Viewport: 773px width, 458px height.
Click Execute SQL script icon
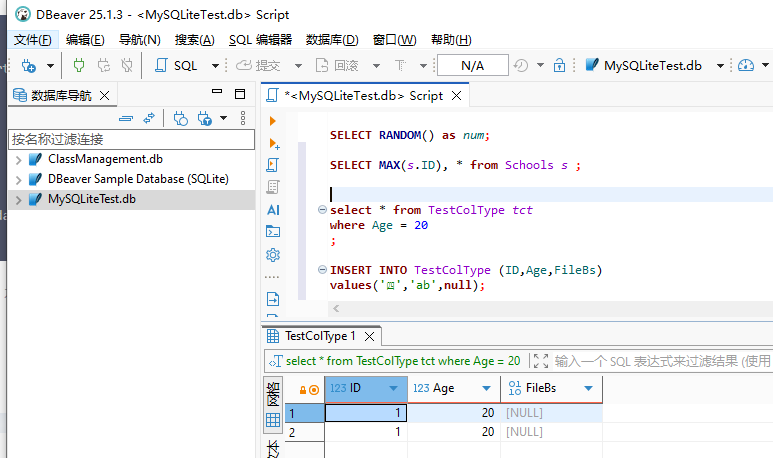[x=273, y=165]
